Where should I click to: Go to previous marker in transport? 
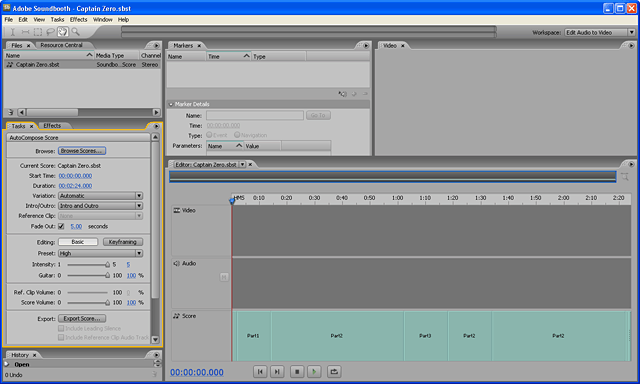click(x=260, y=372)
